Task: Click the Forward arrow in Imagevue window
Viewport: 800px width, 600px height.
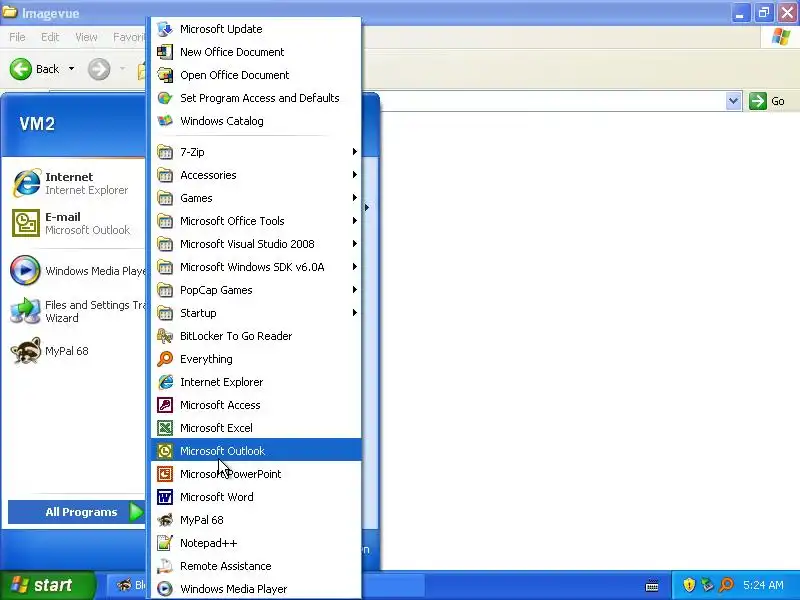Action: coord(99,69)
